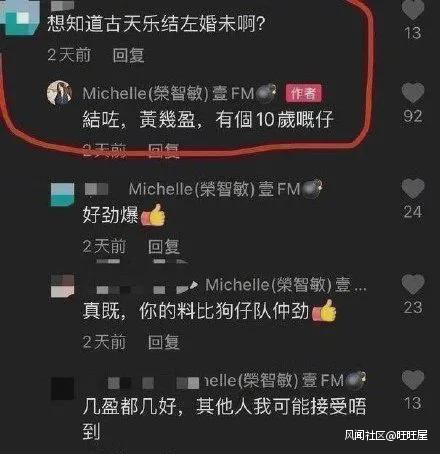Reply to Michelle's 黃幾盈 author comment
The width and height of the screenshot is (440, 454).
tap(163, 150)
